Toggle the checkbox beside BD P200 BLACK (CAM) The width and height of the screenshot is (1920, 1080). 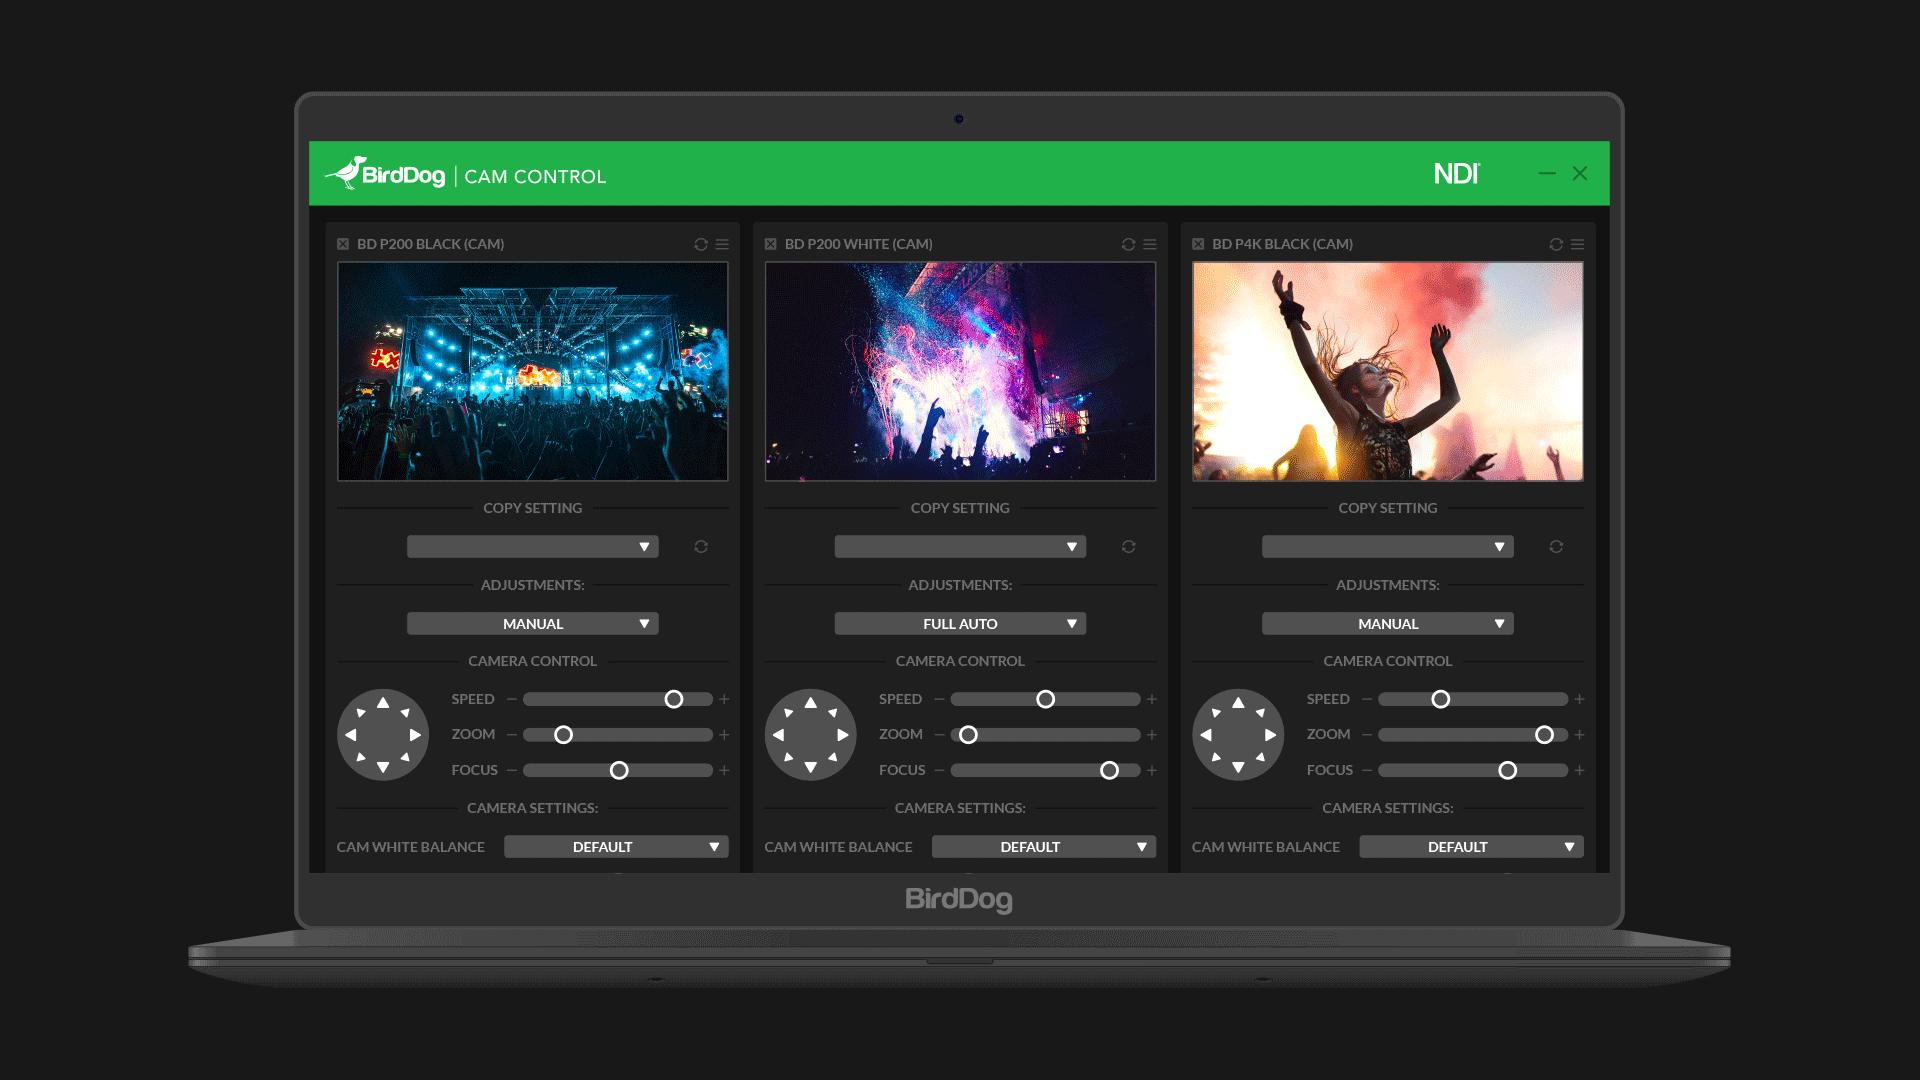[343, 244]
